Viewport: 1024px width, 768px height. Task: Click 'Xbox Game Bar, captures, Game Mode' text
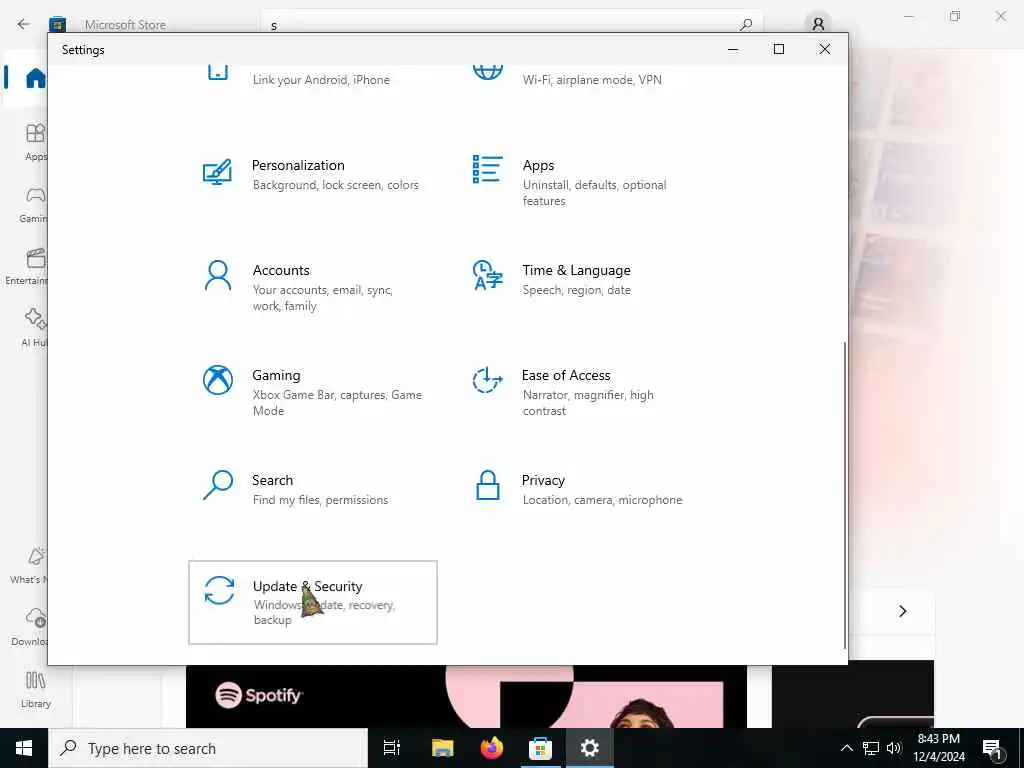tap(337, 402)
